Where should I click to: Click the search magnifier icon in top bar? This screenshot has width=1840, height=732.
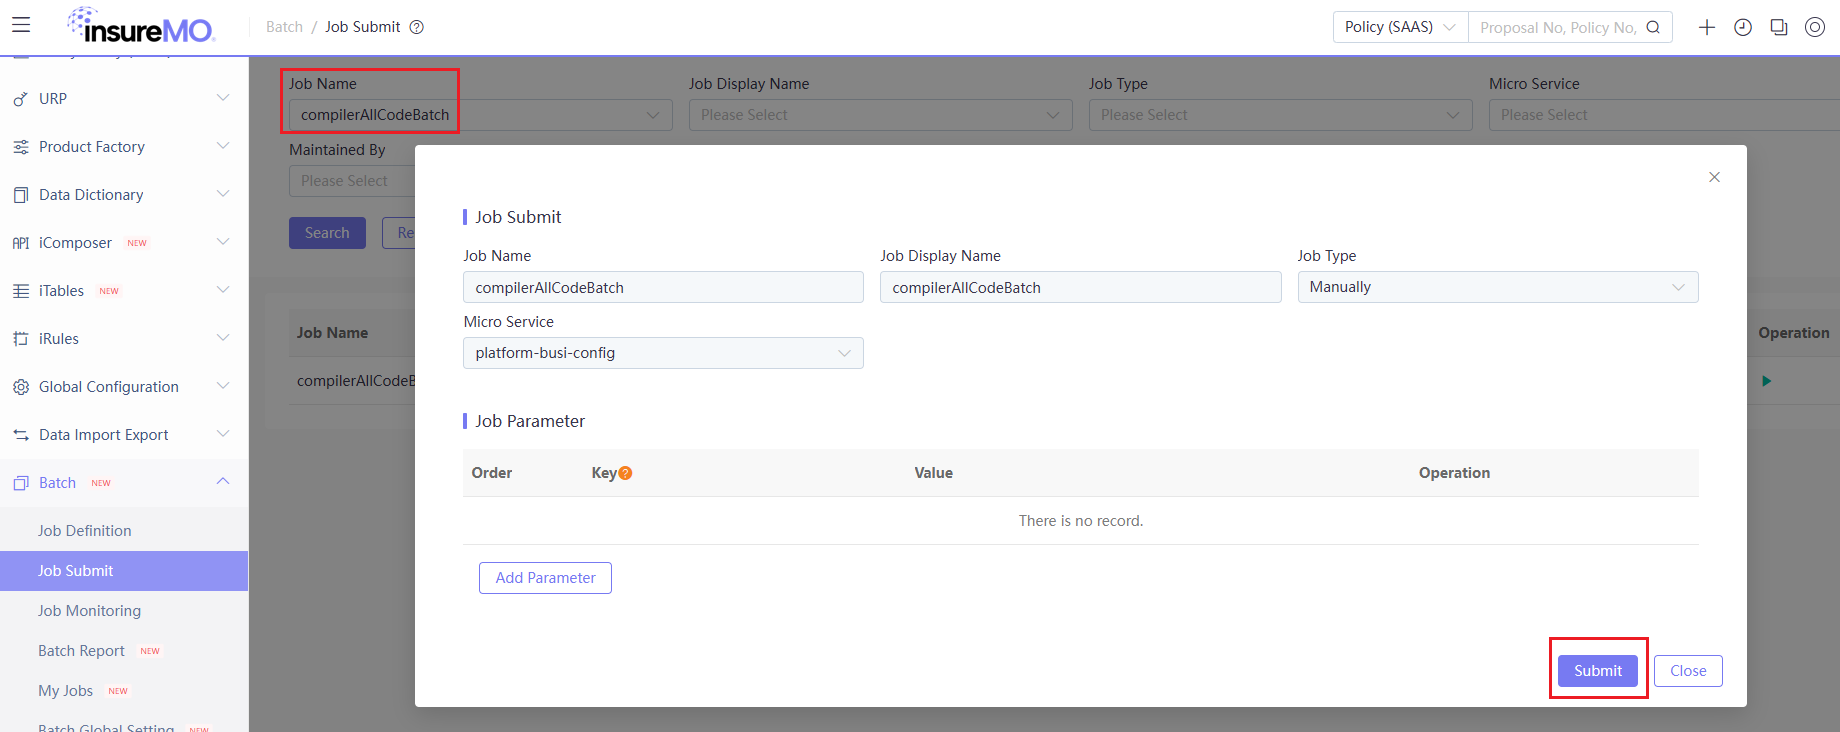coord(1653,27)
